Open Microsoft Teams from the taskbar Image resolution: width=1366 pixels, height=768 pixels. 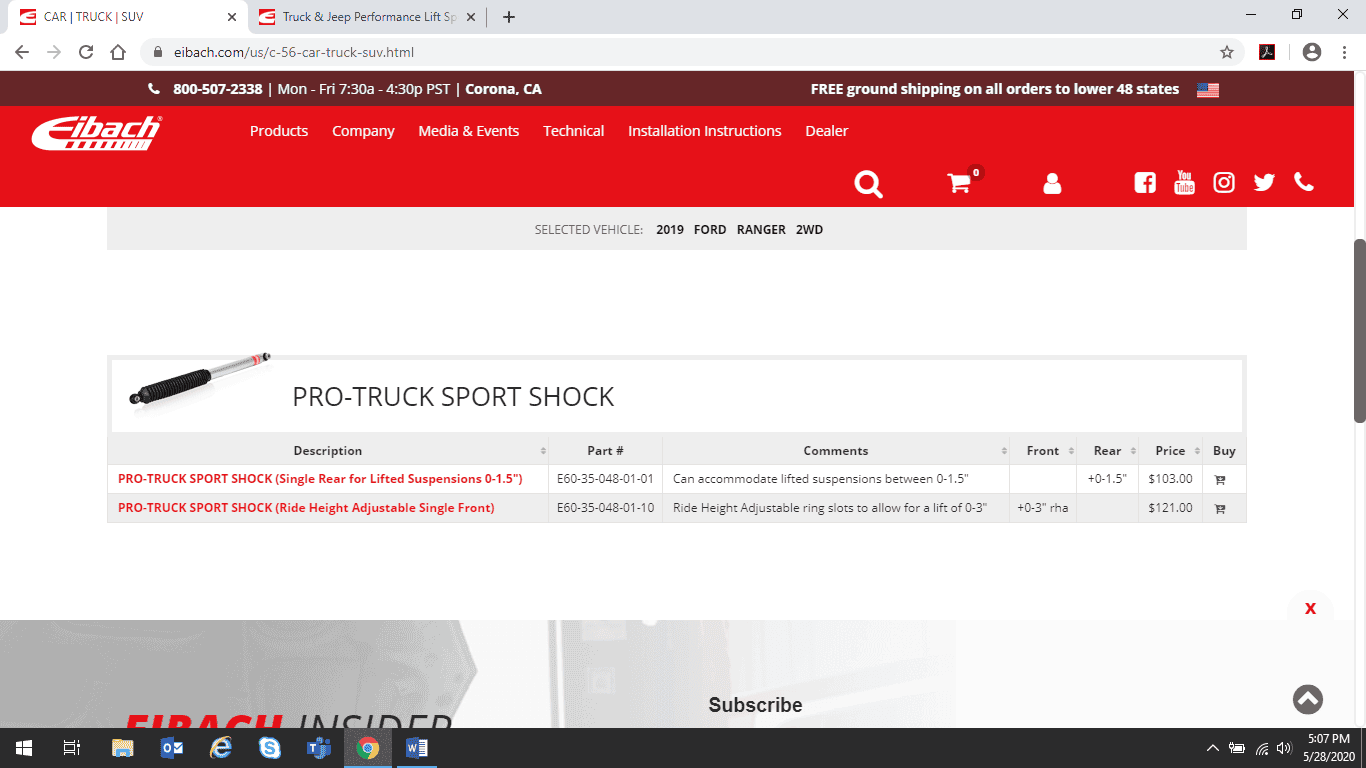coord(319,748)
